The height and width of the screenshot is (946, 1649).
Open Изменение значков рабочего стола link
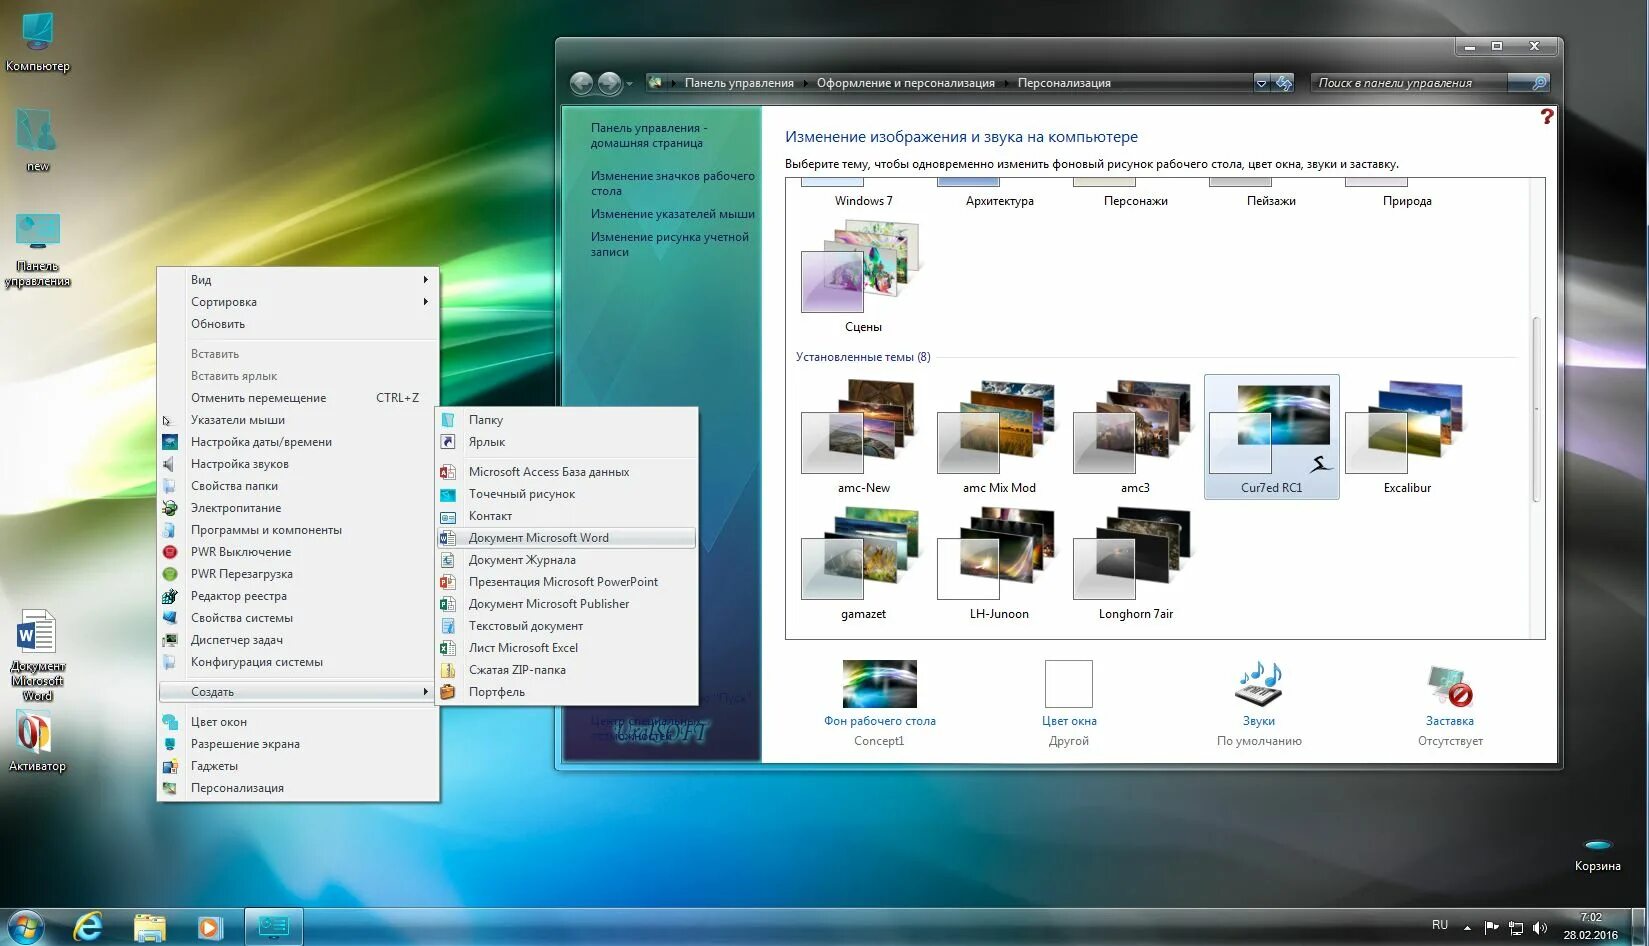pyautogui.click(x=672, y=183)
